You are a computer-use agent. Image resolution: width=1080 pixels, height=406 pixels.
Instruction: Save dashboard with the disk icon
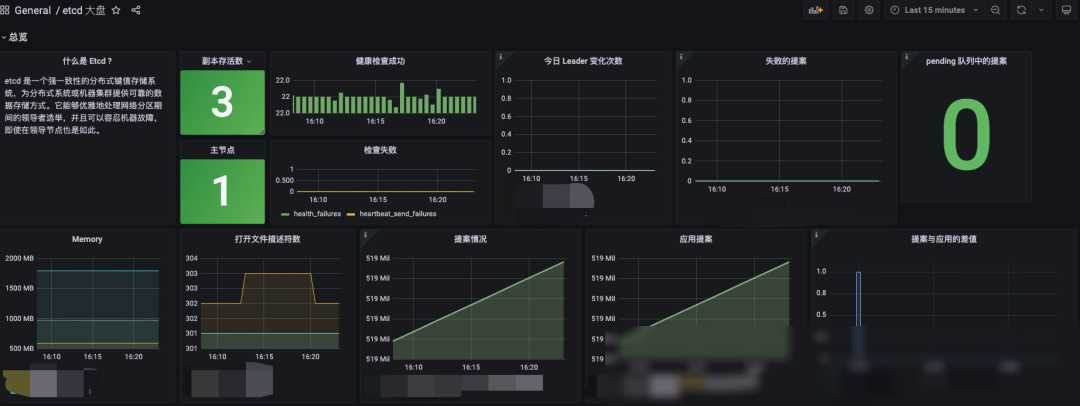tap(843, 10)
